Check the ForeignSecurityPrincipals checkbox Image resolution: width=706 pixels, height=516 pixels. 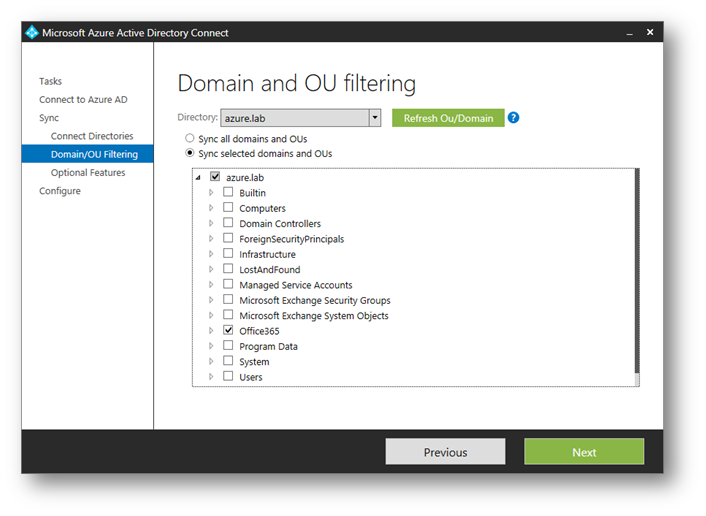(x=228, y=238)
